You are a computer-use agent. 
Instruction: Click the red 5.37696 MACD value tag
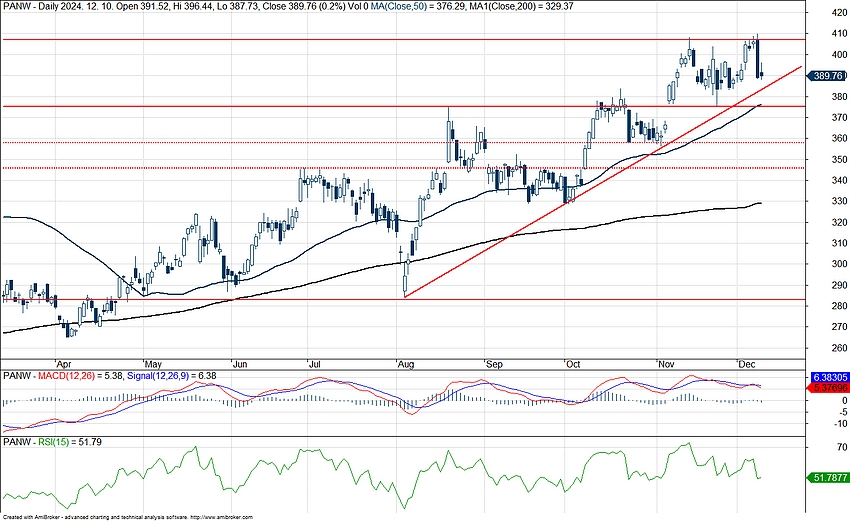pos(829,388)
